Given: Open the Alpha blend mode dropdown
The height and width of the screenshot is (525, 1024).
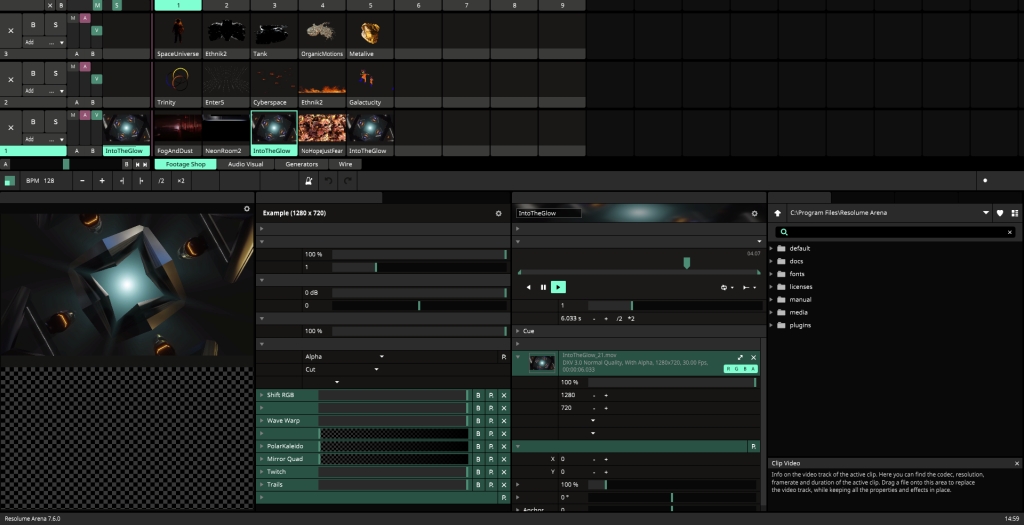Looking at the screenshot, I should coord(344,356).
